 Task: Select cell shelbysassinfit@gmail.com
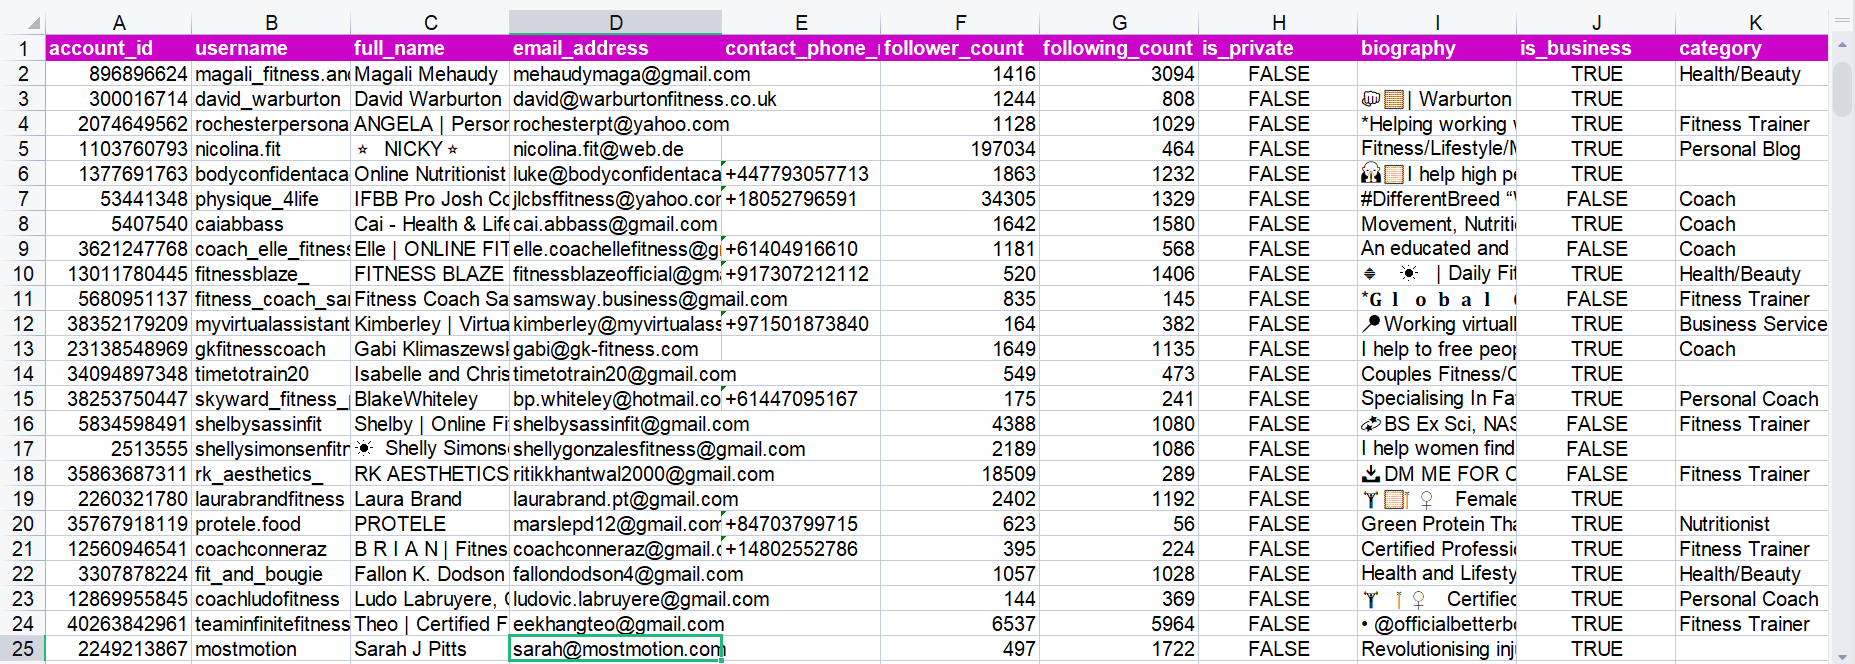click(616, 424)
